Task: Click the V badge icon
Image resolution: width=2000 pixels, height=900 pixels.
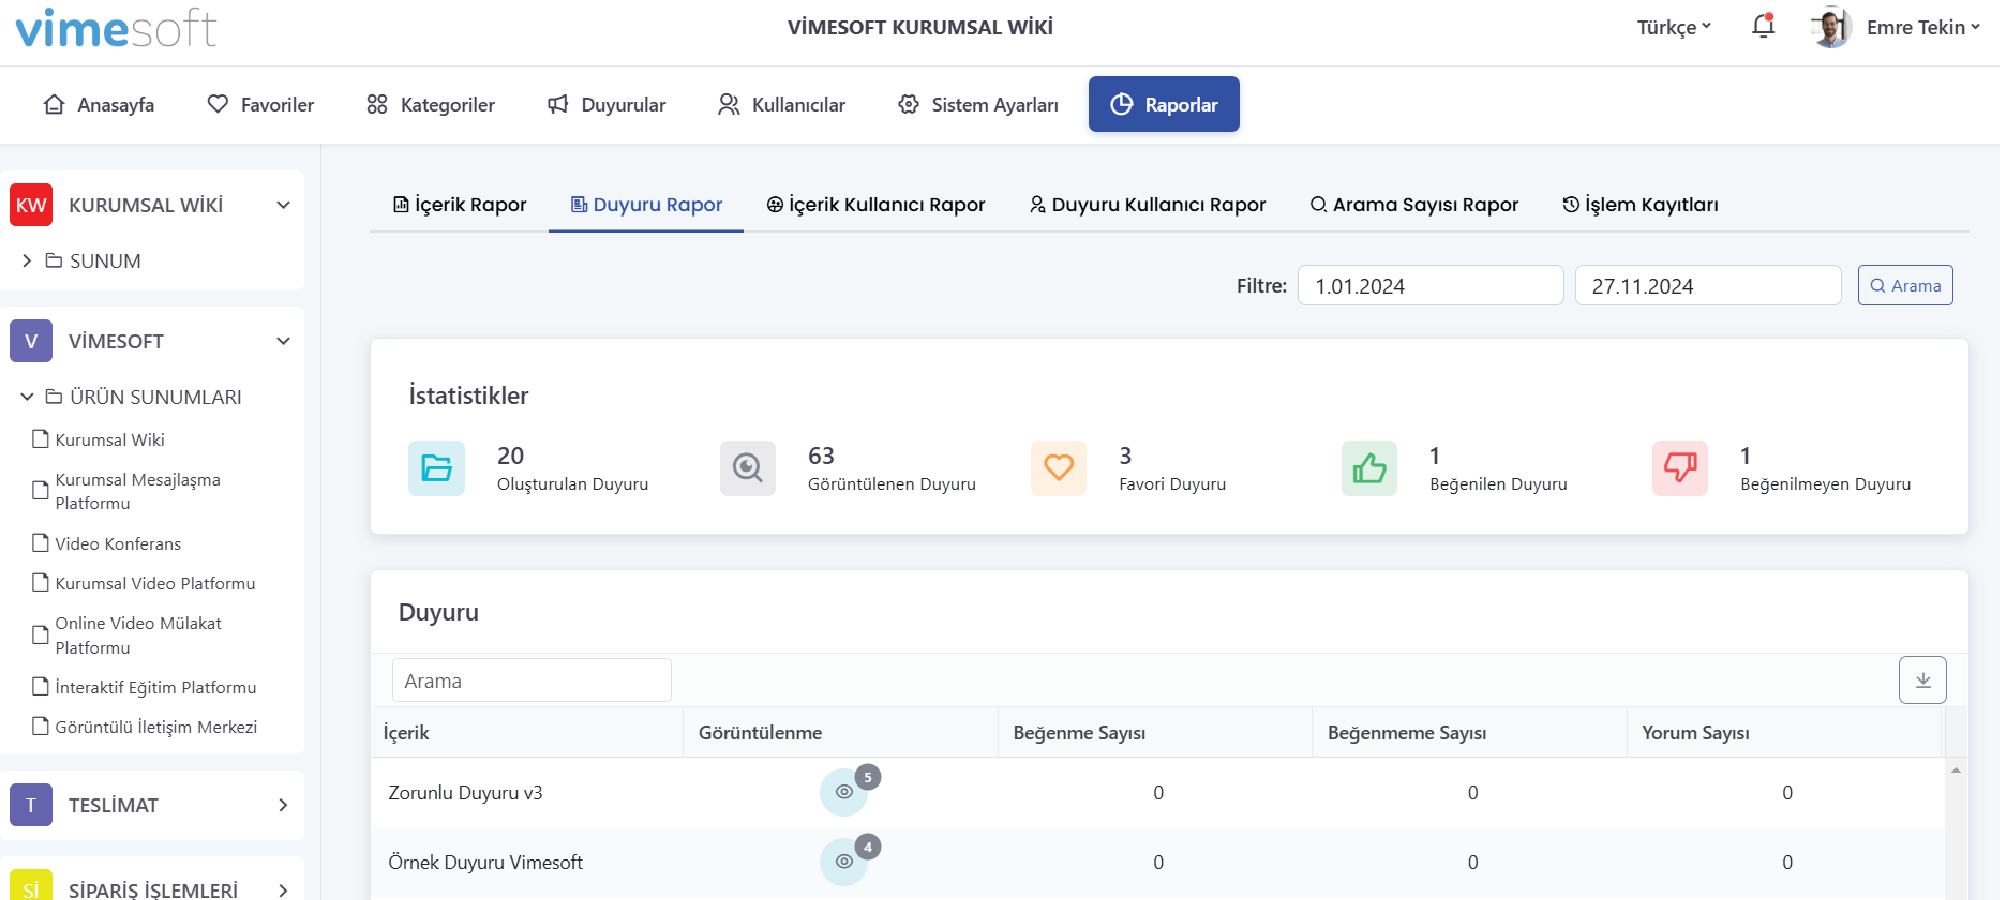Action: click(x=31, y=341)
